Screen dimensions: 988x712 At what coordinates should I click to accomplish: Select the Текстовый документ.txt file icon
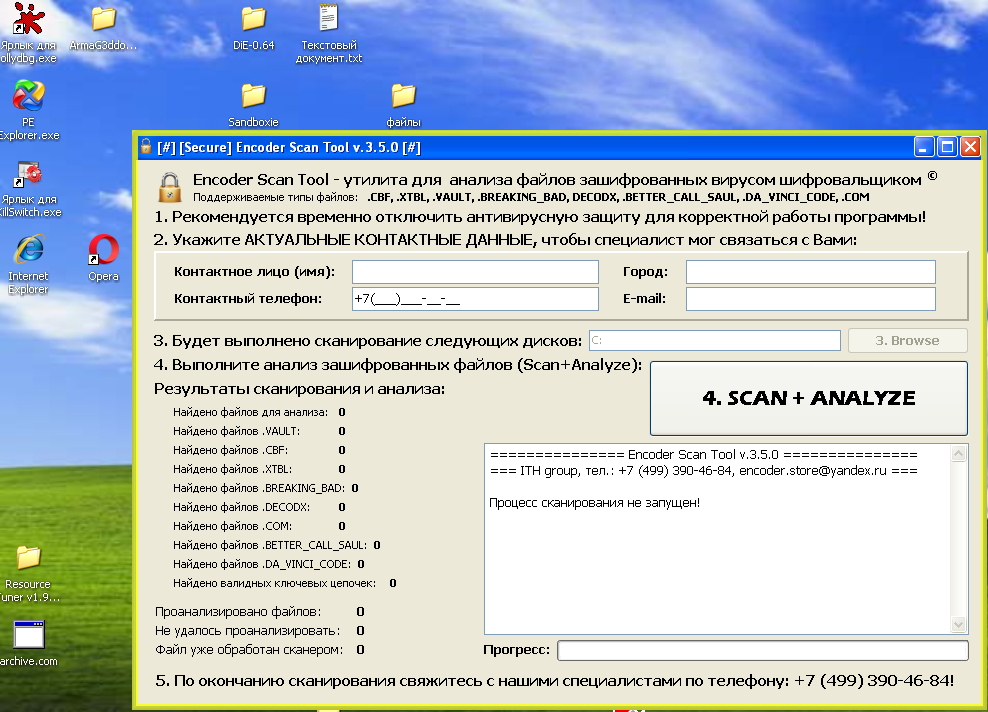click(x=328, y=18)
